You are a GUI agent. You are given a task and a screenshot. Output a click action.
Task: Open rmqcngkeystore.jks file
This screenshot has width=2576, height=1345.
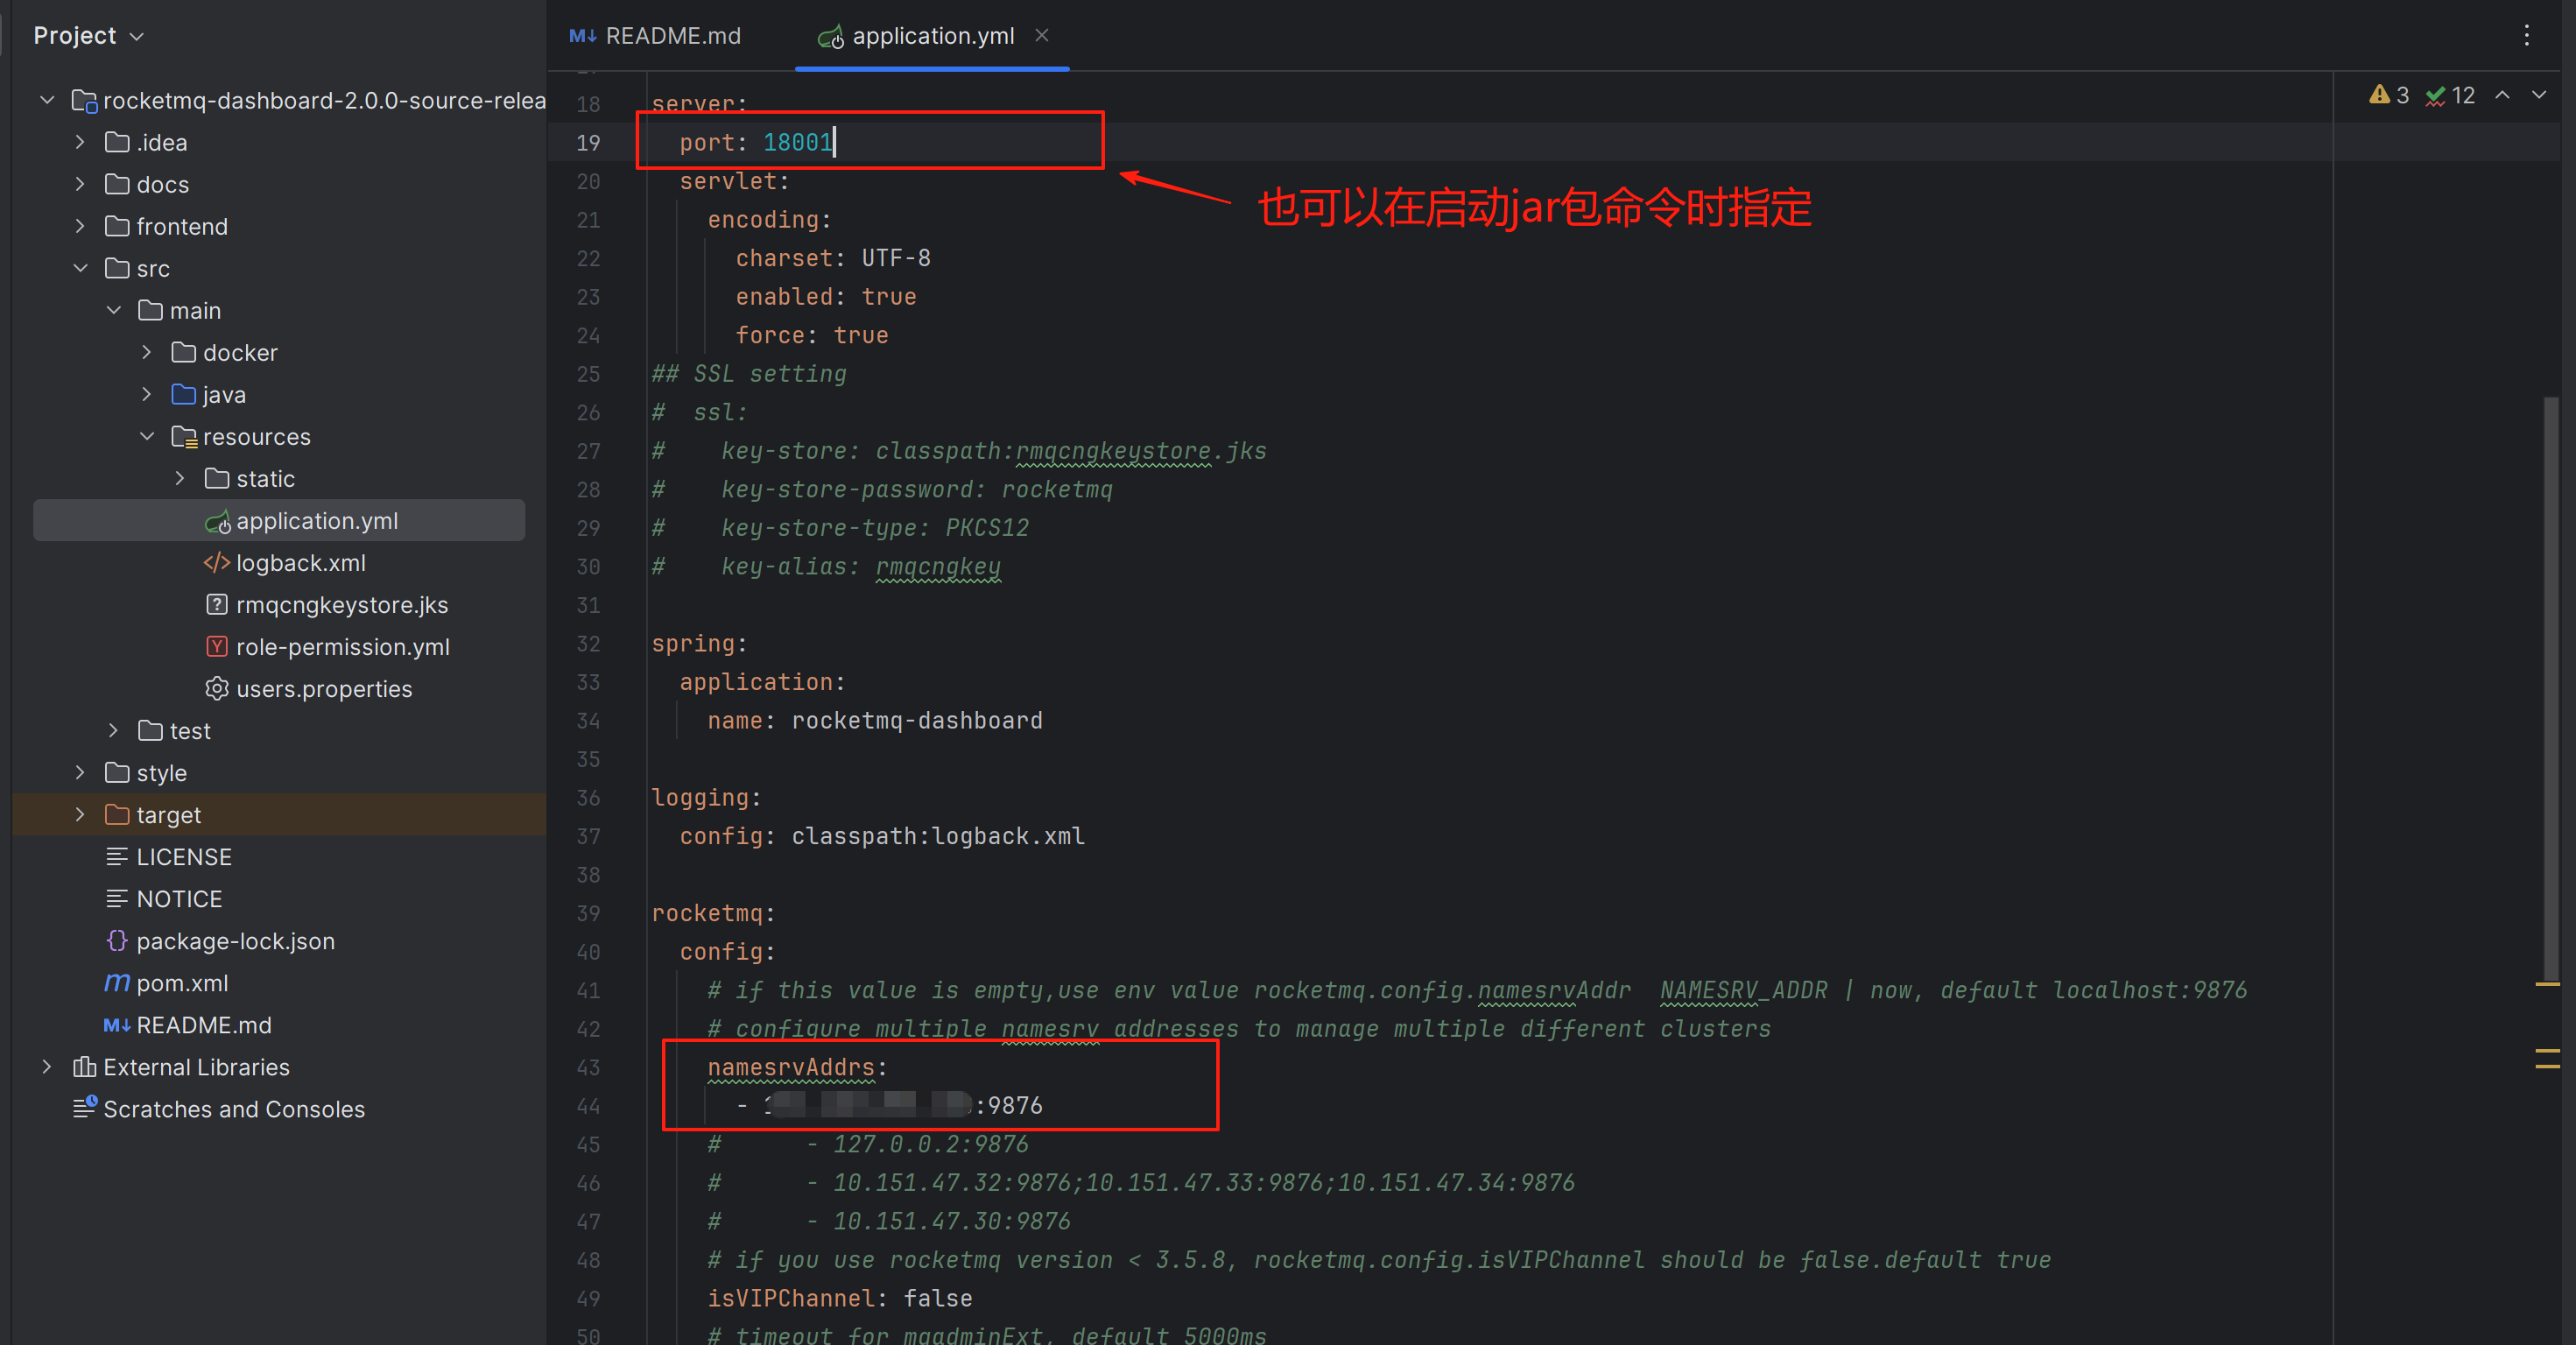pyautogui.click(x=341, y=605)
